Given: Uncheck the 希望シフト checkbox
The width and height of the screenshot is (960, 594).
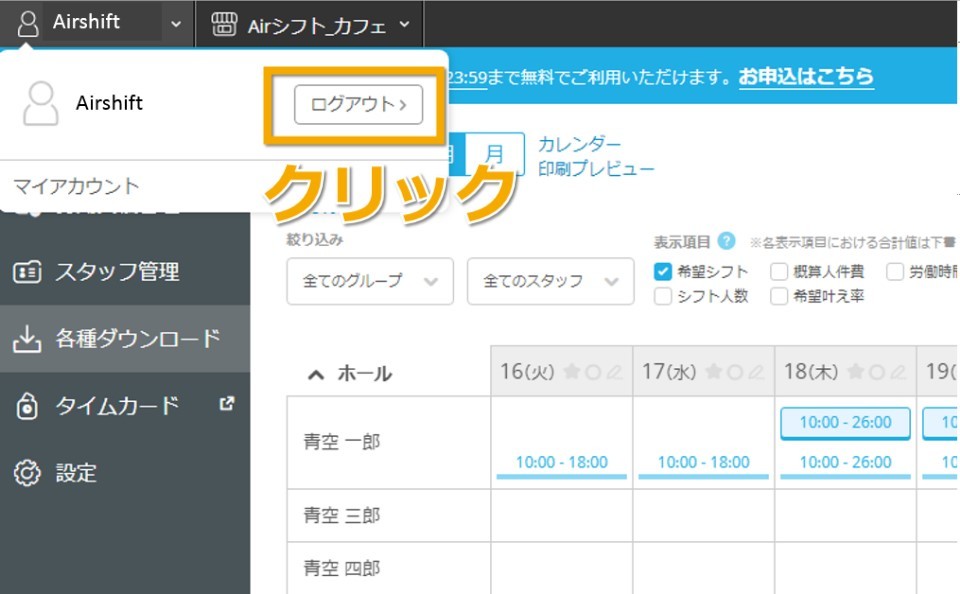Looking at the screenshot, I should coord(662,272).
